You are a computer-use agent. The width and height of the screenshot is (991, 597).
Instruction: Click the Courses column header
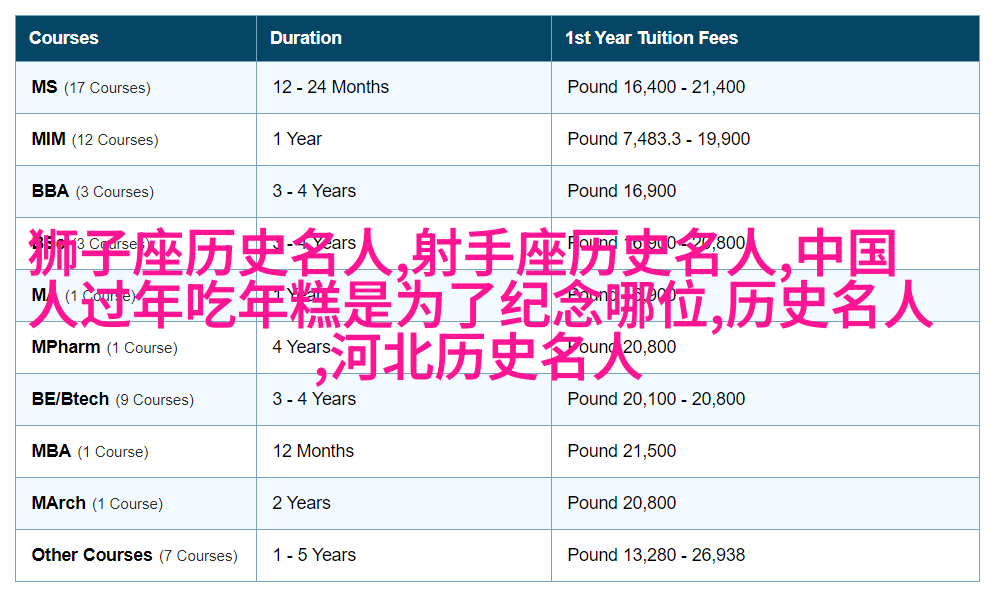[64, 38]
